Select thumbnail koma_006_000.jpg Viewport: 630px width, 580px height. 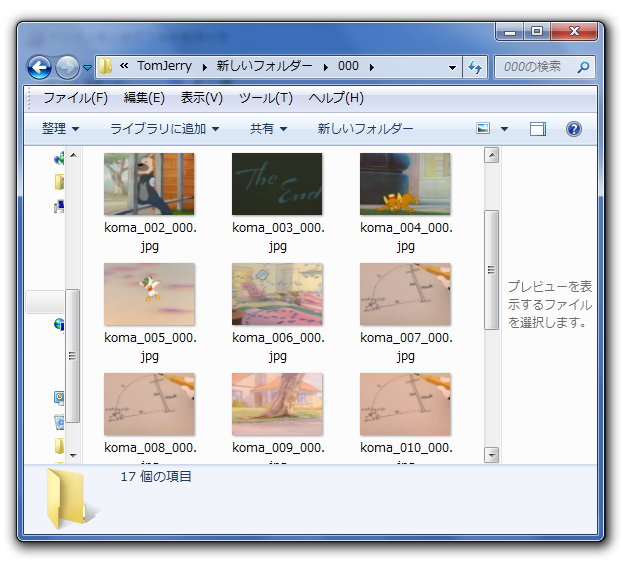point(277,294)
